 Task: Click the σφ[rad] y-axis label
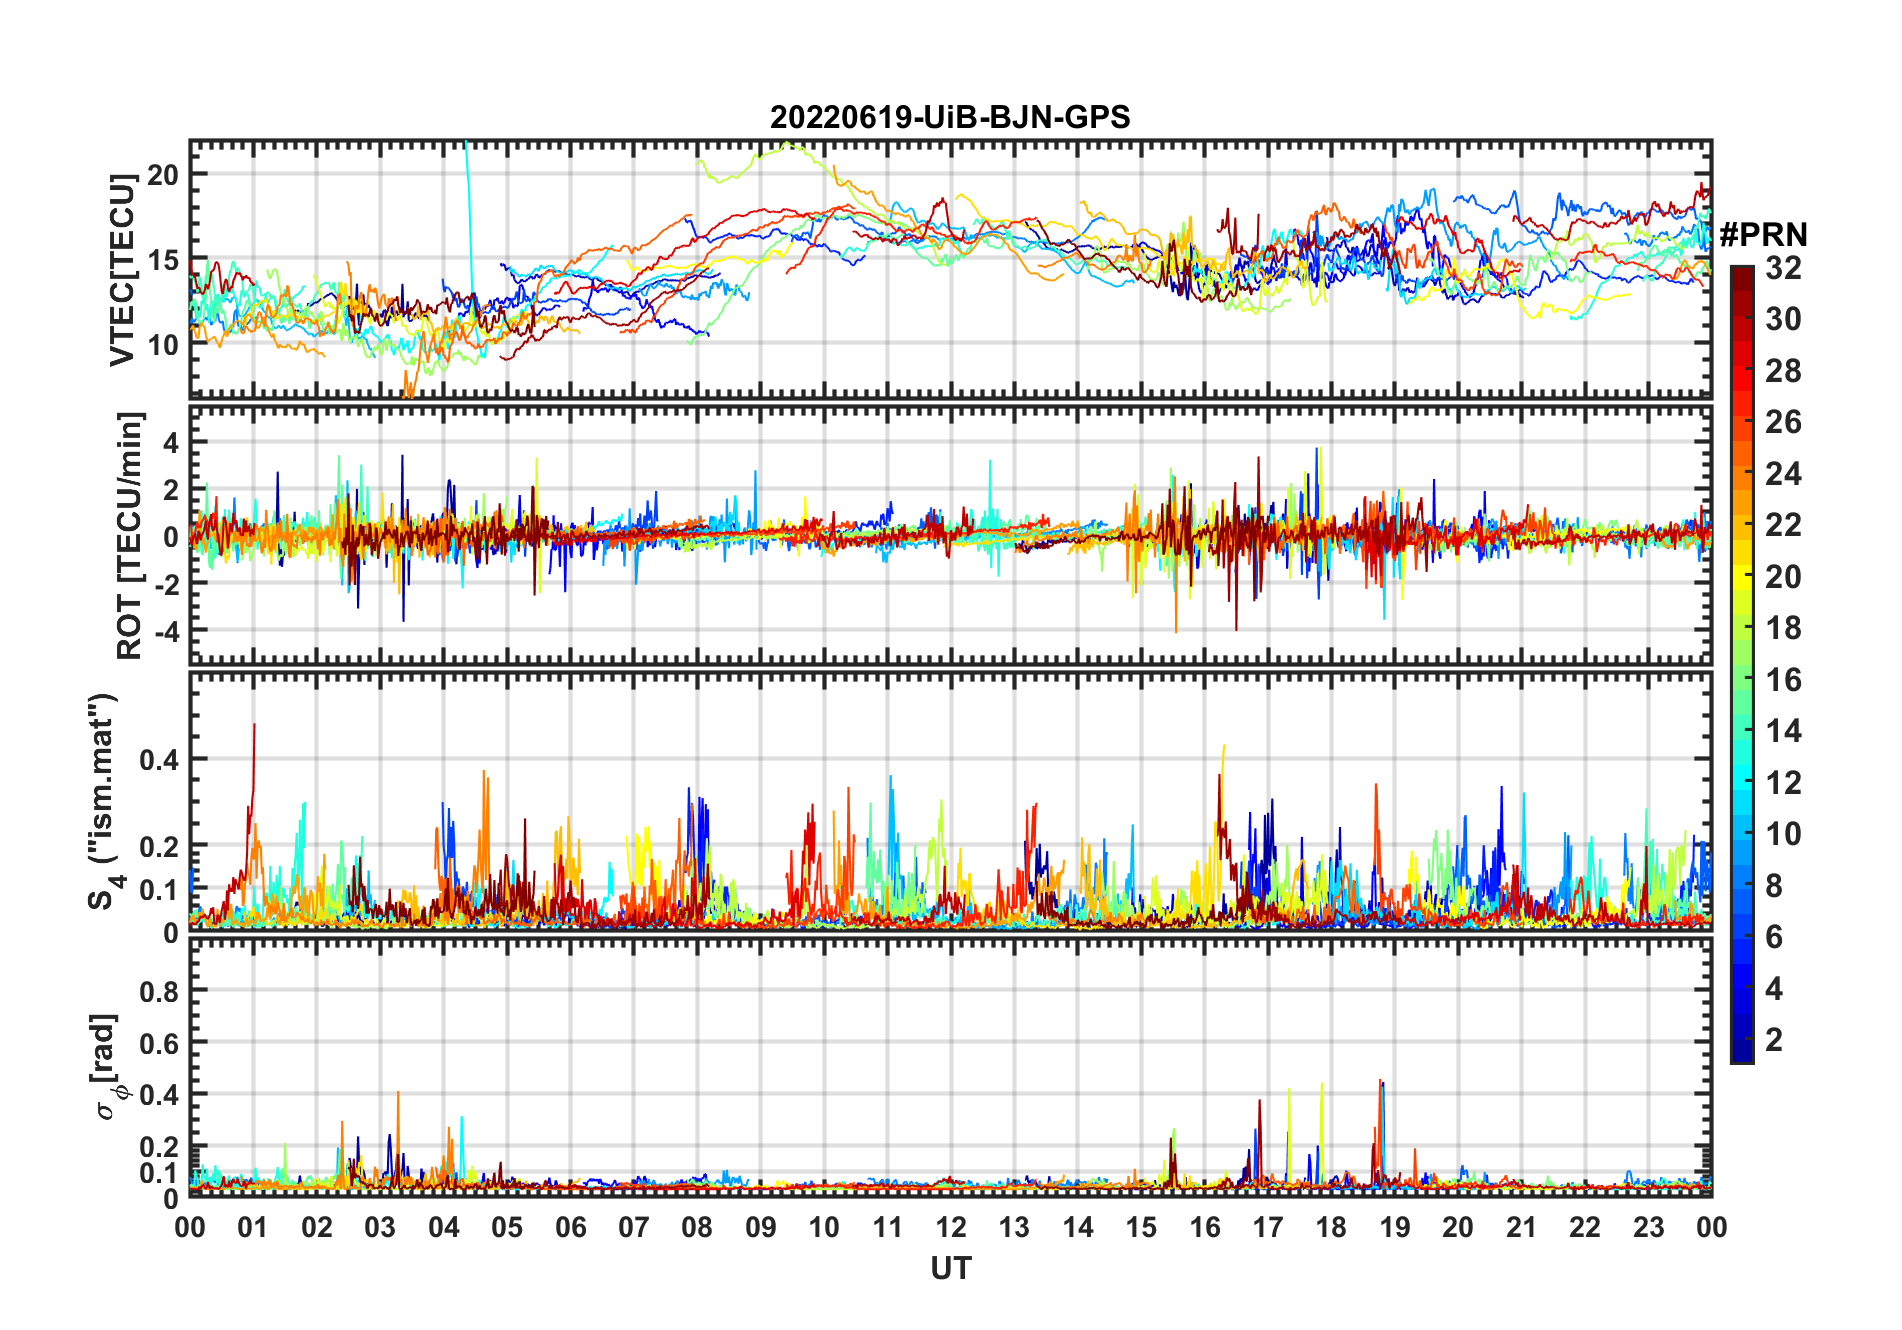point(107,1066)
